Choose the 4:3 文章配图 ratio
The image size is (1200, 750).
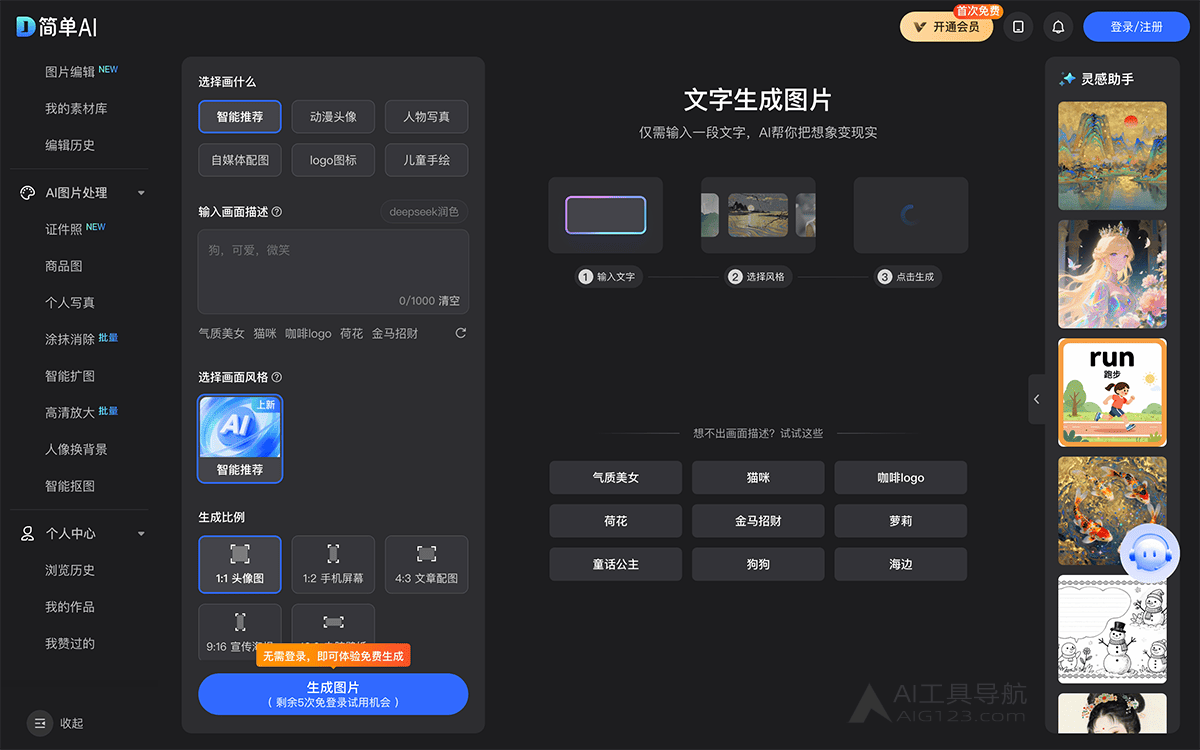[427, 565]
